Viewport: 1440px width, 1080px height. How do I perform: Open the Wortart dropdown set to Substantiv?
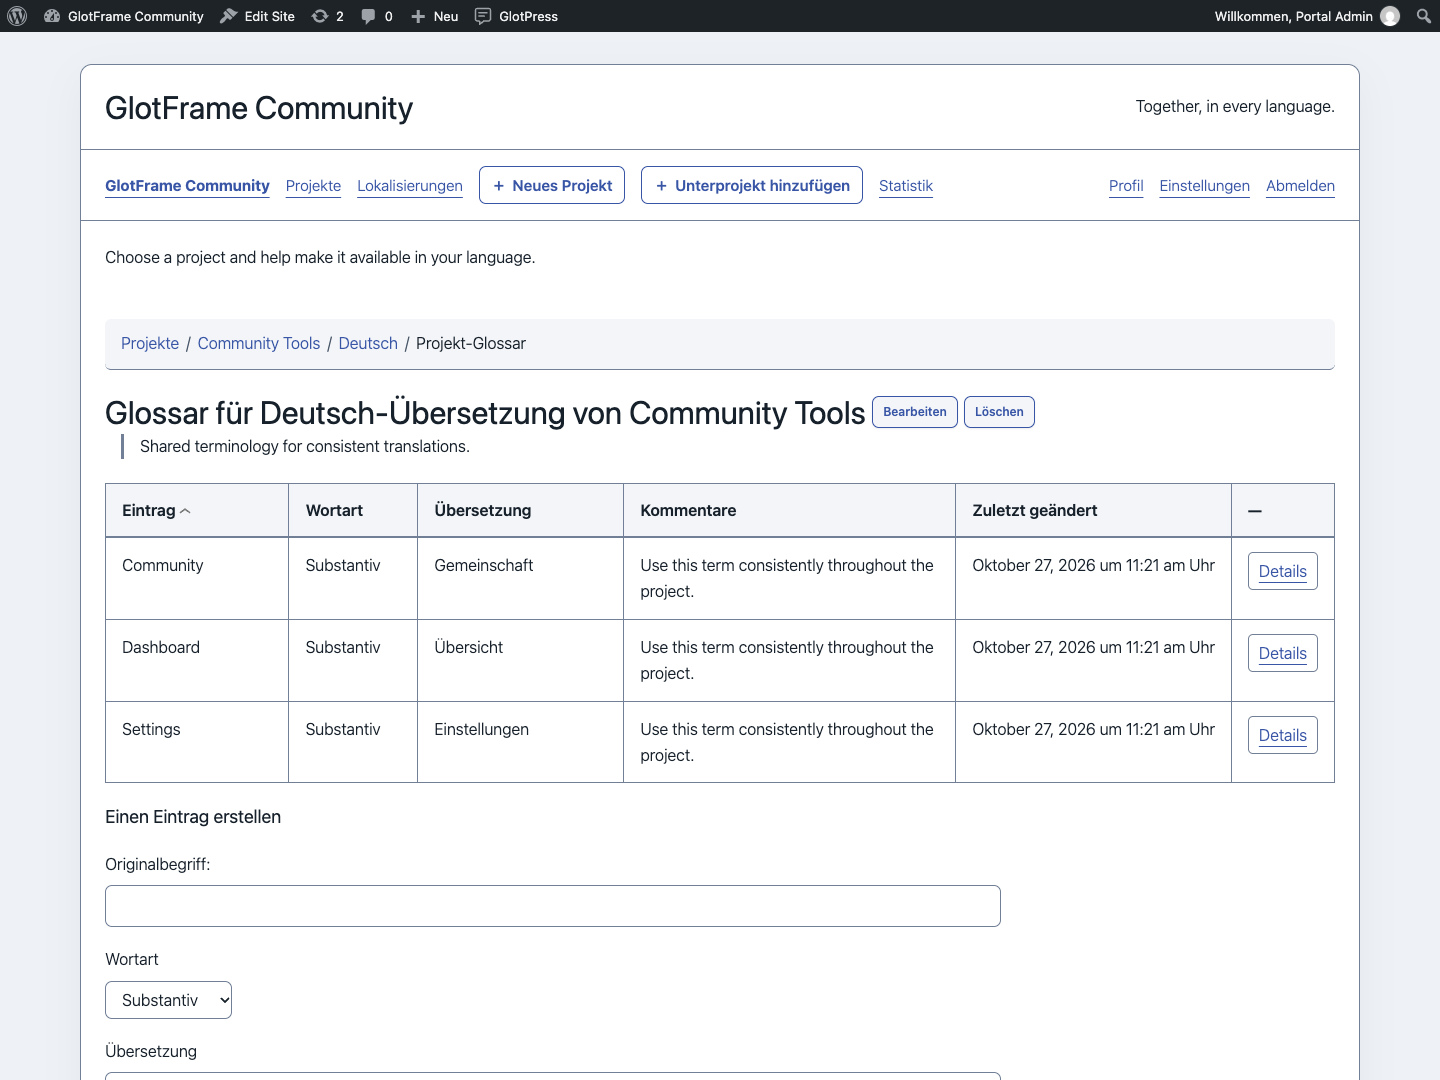[x=168, y=1000]
